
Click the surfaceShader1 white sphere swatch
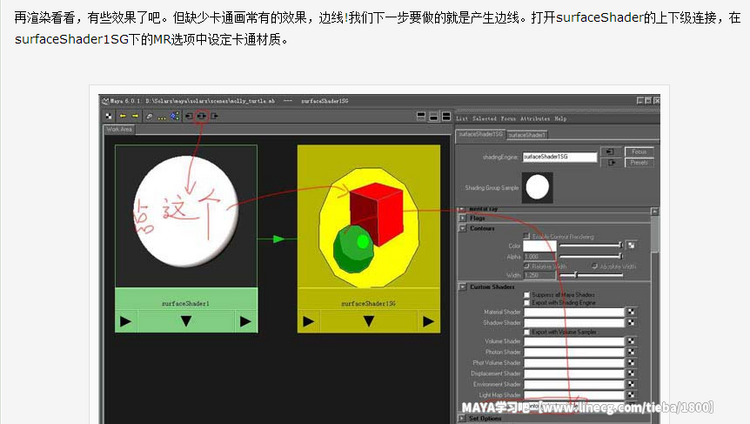click(x=186, y=212)
